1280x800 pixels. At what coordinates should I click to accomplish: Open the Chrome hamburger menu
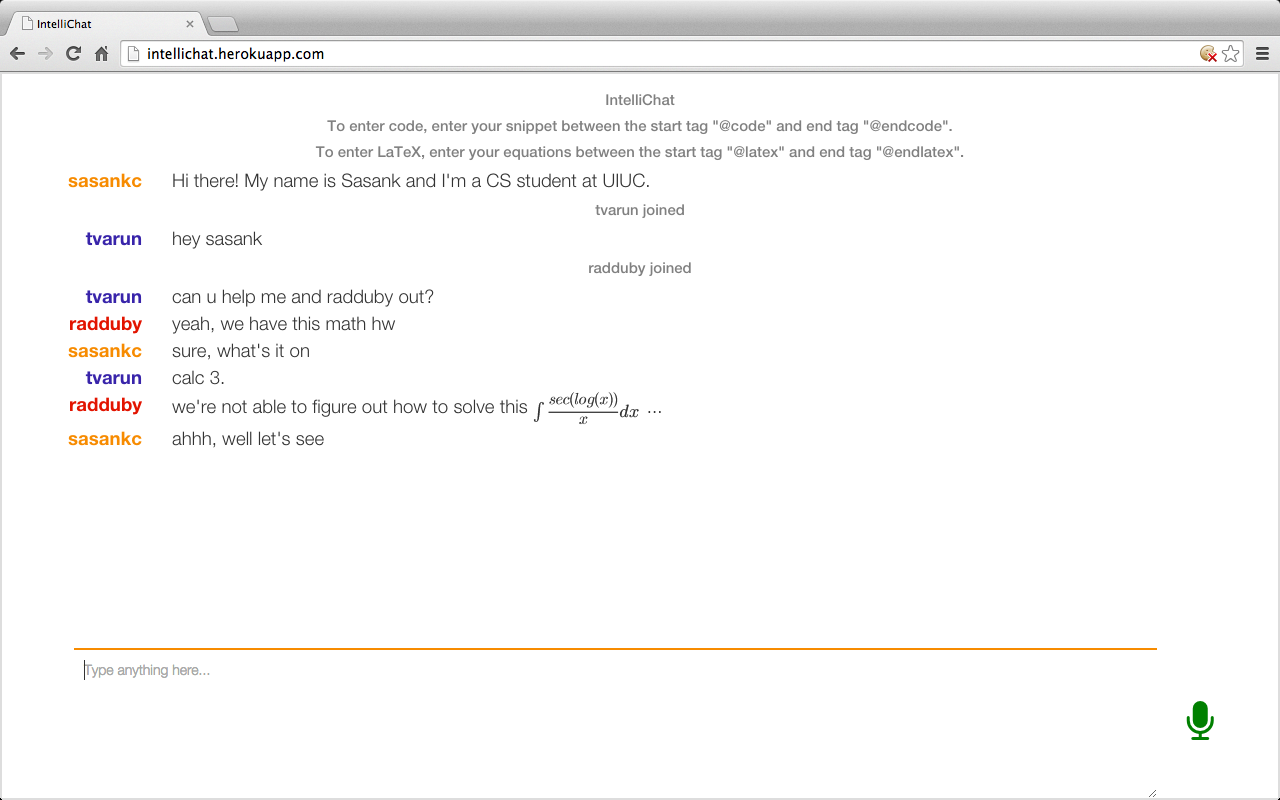pyautogui.click(x=1262, y=54)
